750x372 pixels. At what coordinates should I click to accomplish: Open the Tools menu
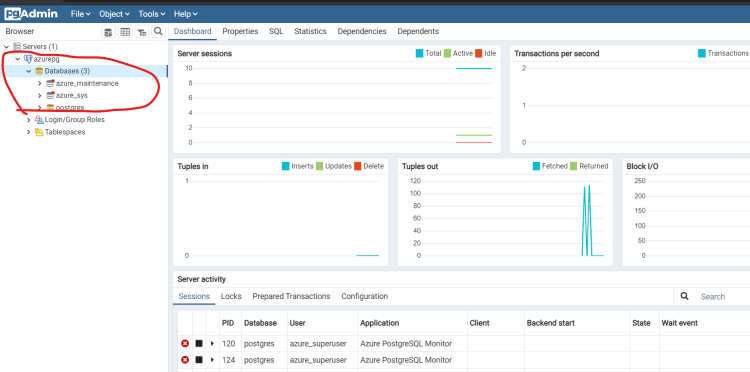point(152,14)
